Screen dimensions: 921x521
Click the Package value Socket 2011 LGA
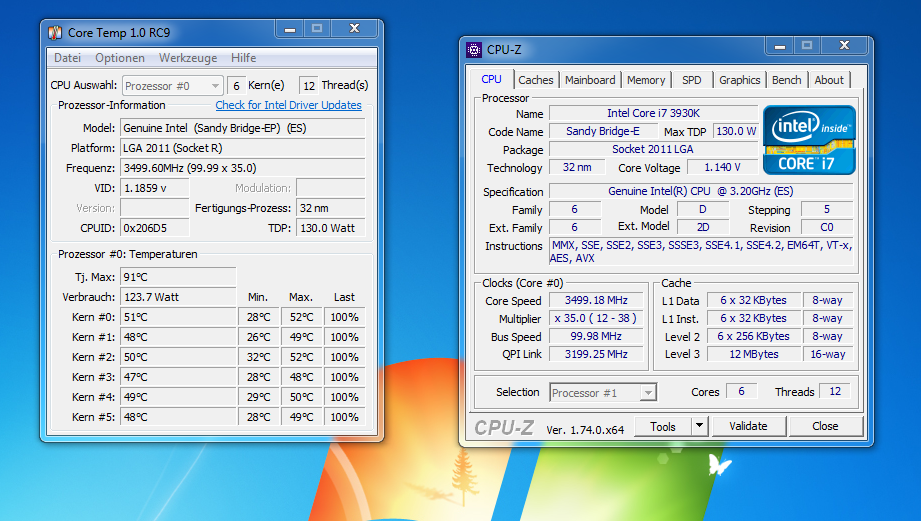[x=654, y=149]
